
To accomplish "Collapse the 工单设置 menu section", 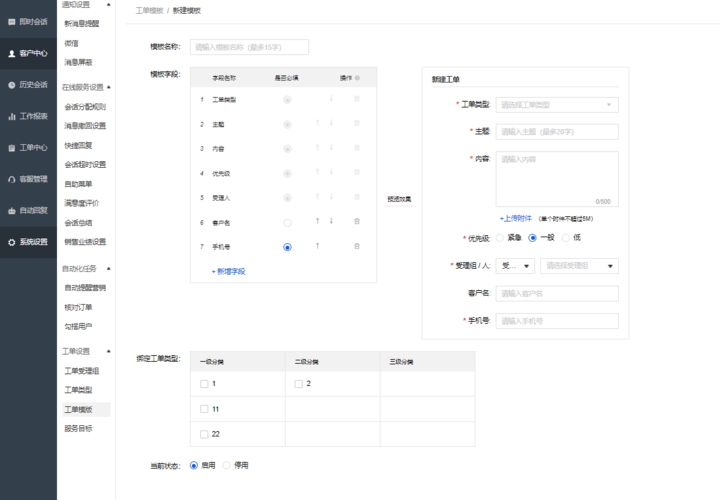I will click(109, 351).
